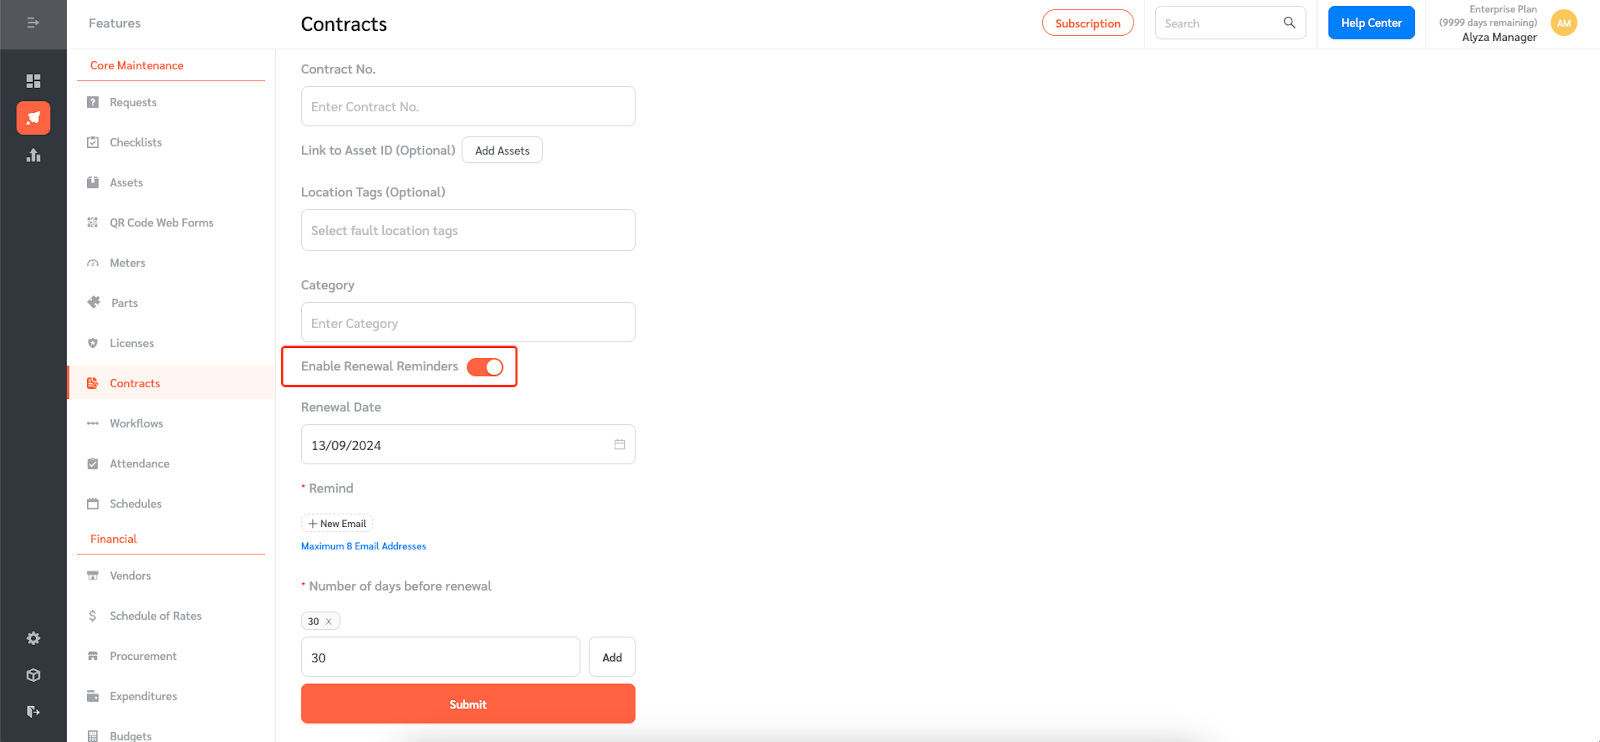The image size is (1600, 742).
Task: Click the Procurement icon
Action: point(93,656)
